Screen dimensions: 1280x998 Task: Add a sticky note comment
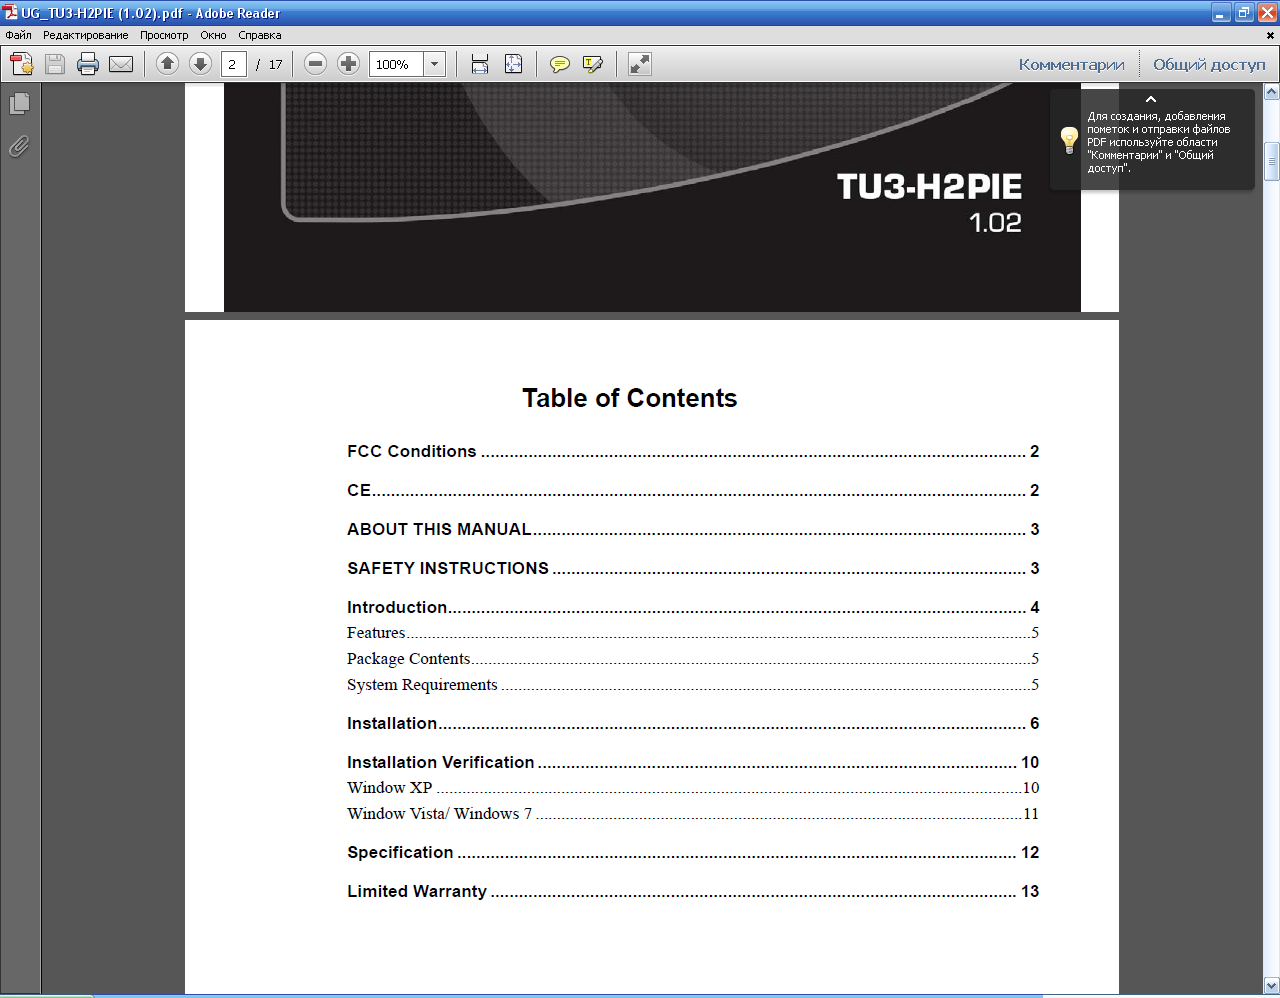tap(560, 65)
